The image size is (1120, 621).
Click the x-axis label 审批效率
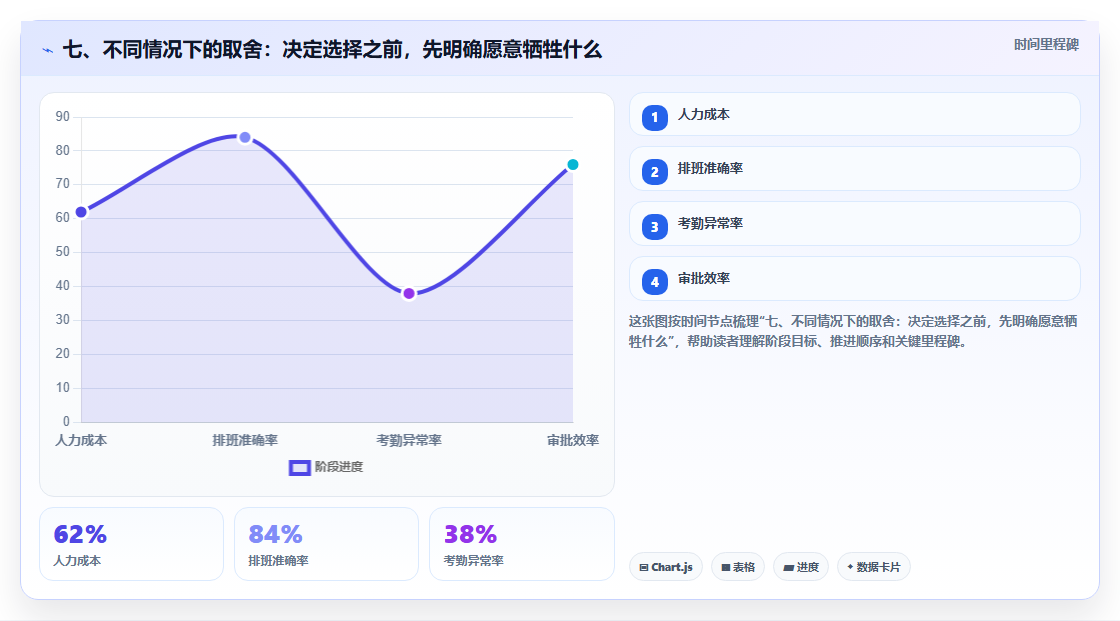pyautogui.click(x=573, y=440)
